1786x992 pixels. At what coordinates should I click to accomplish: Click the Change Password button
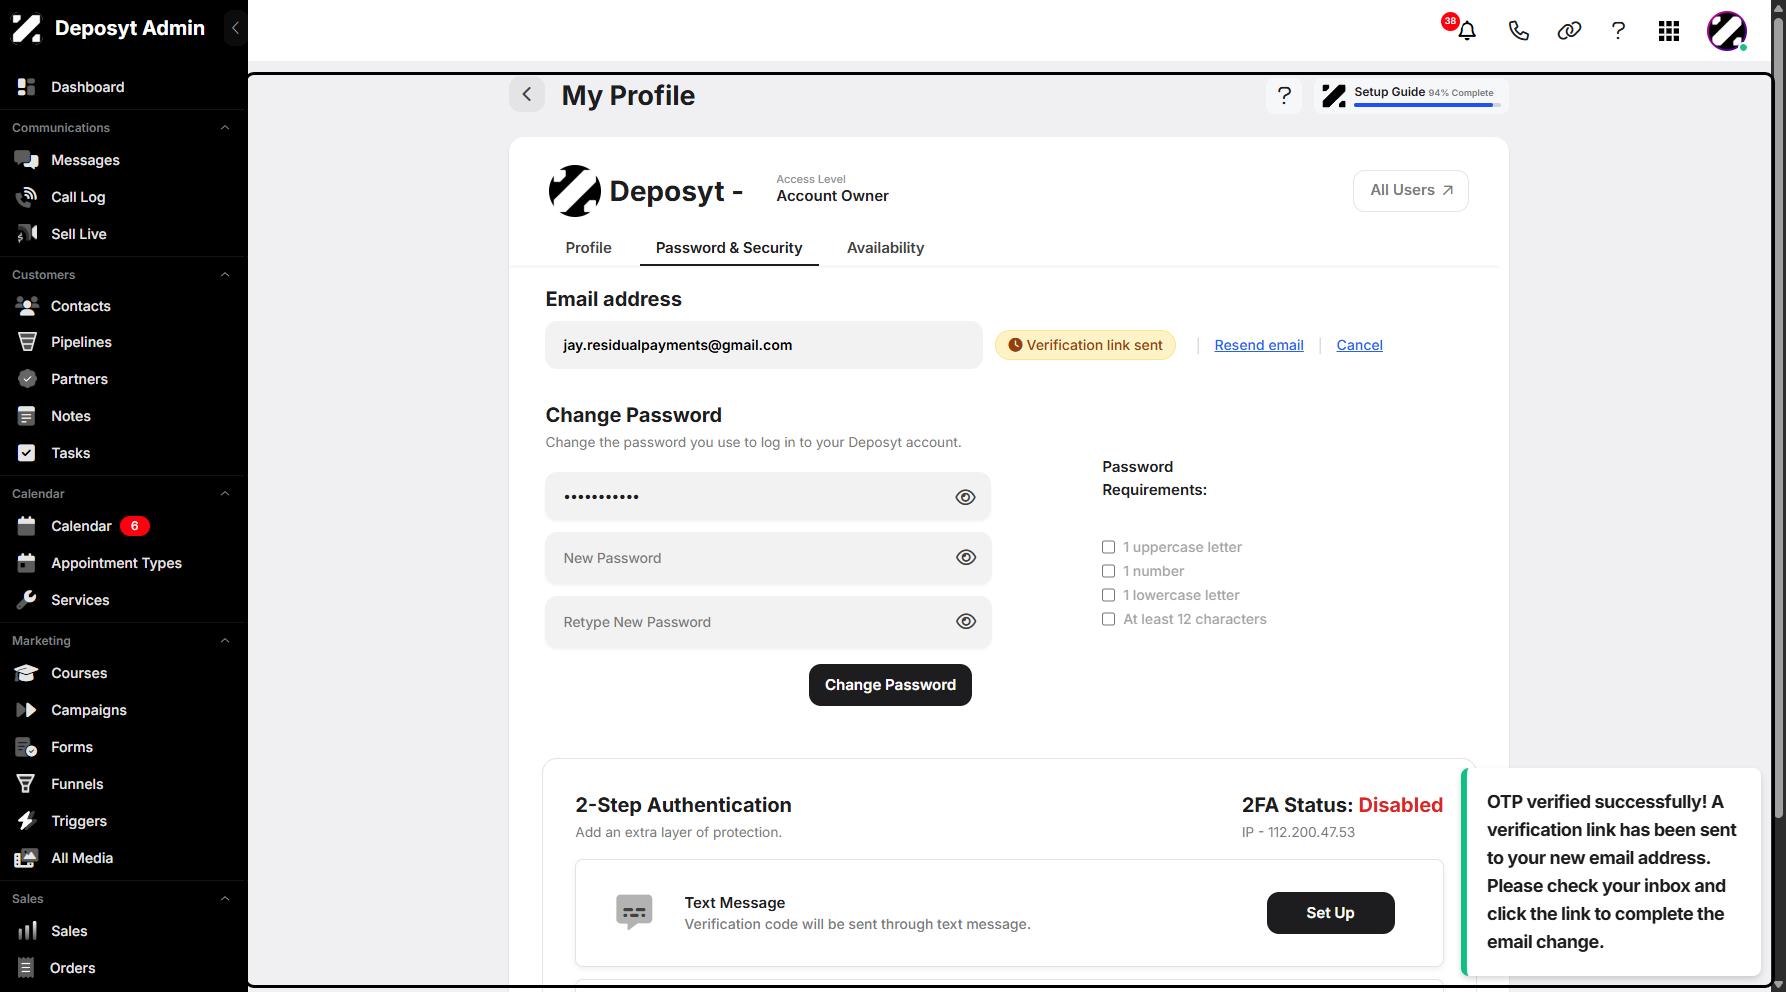pos(890,685)
